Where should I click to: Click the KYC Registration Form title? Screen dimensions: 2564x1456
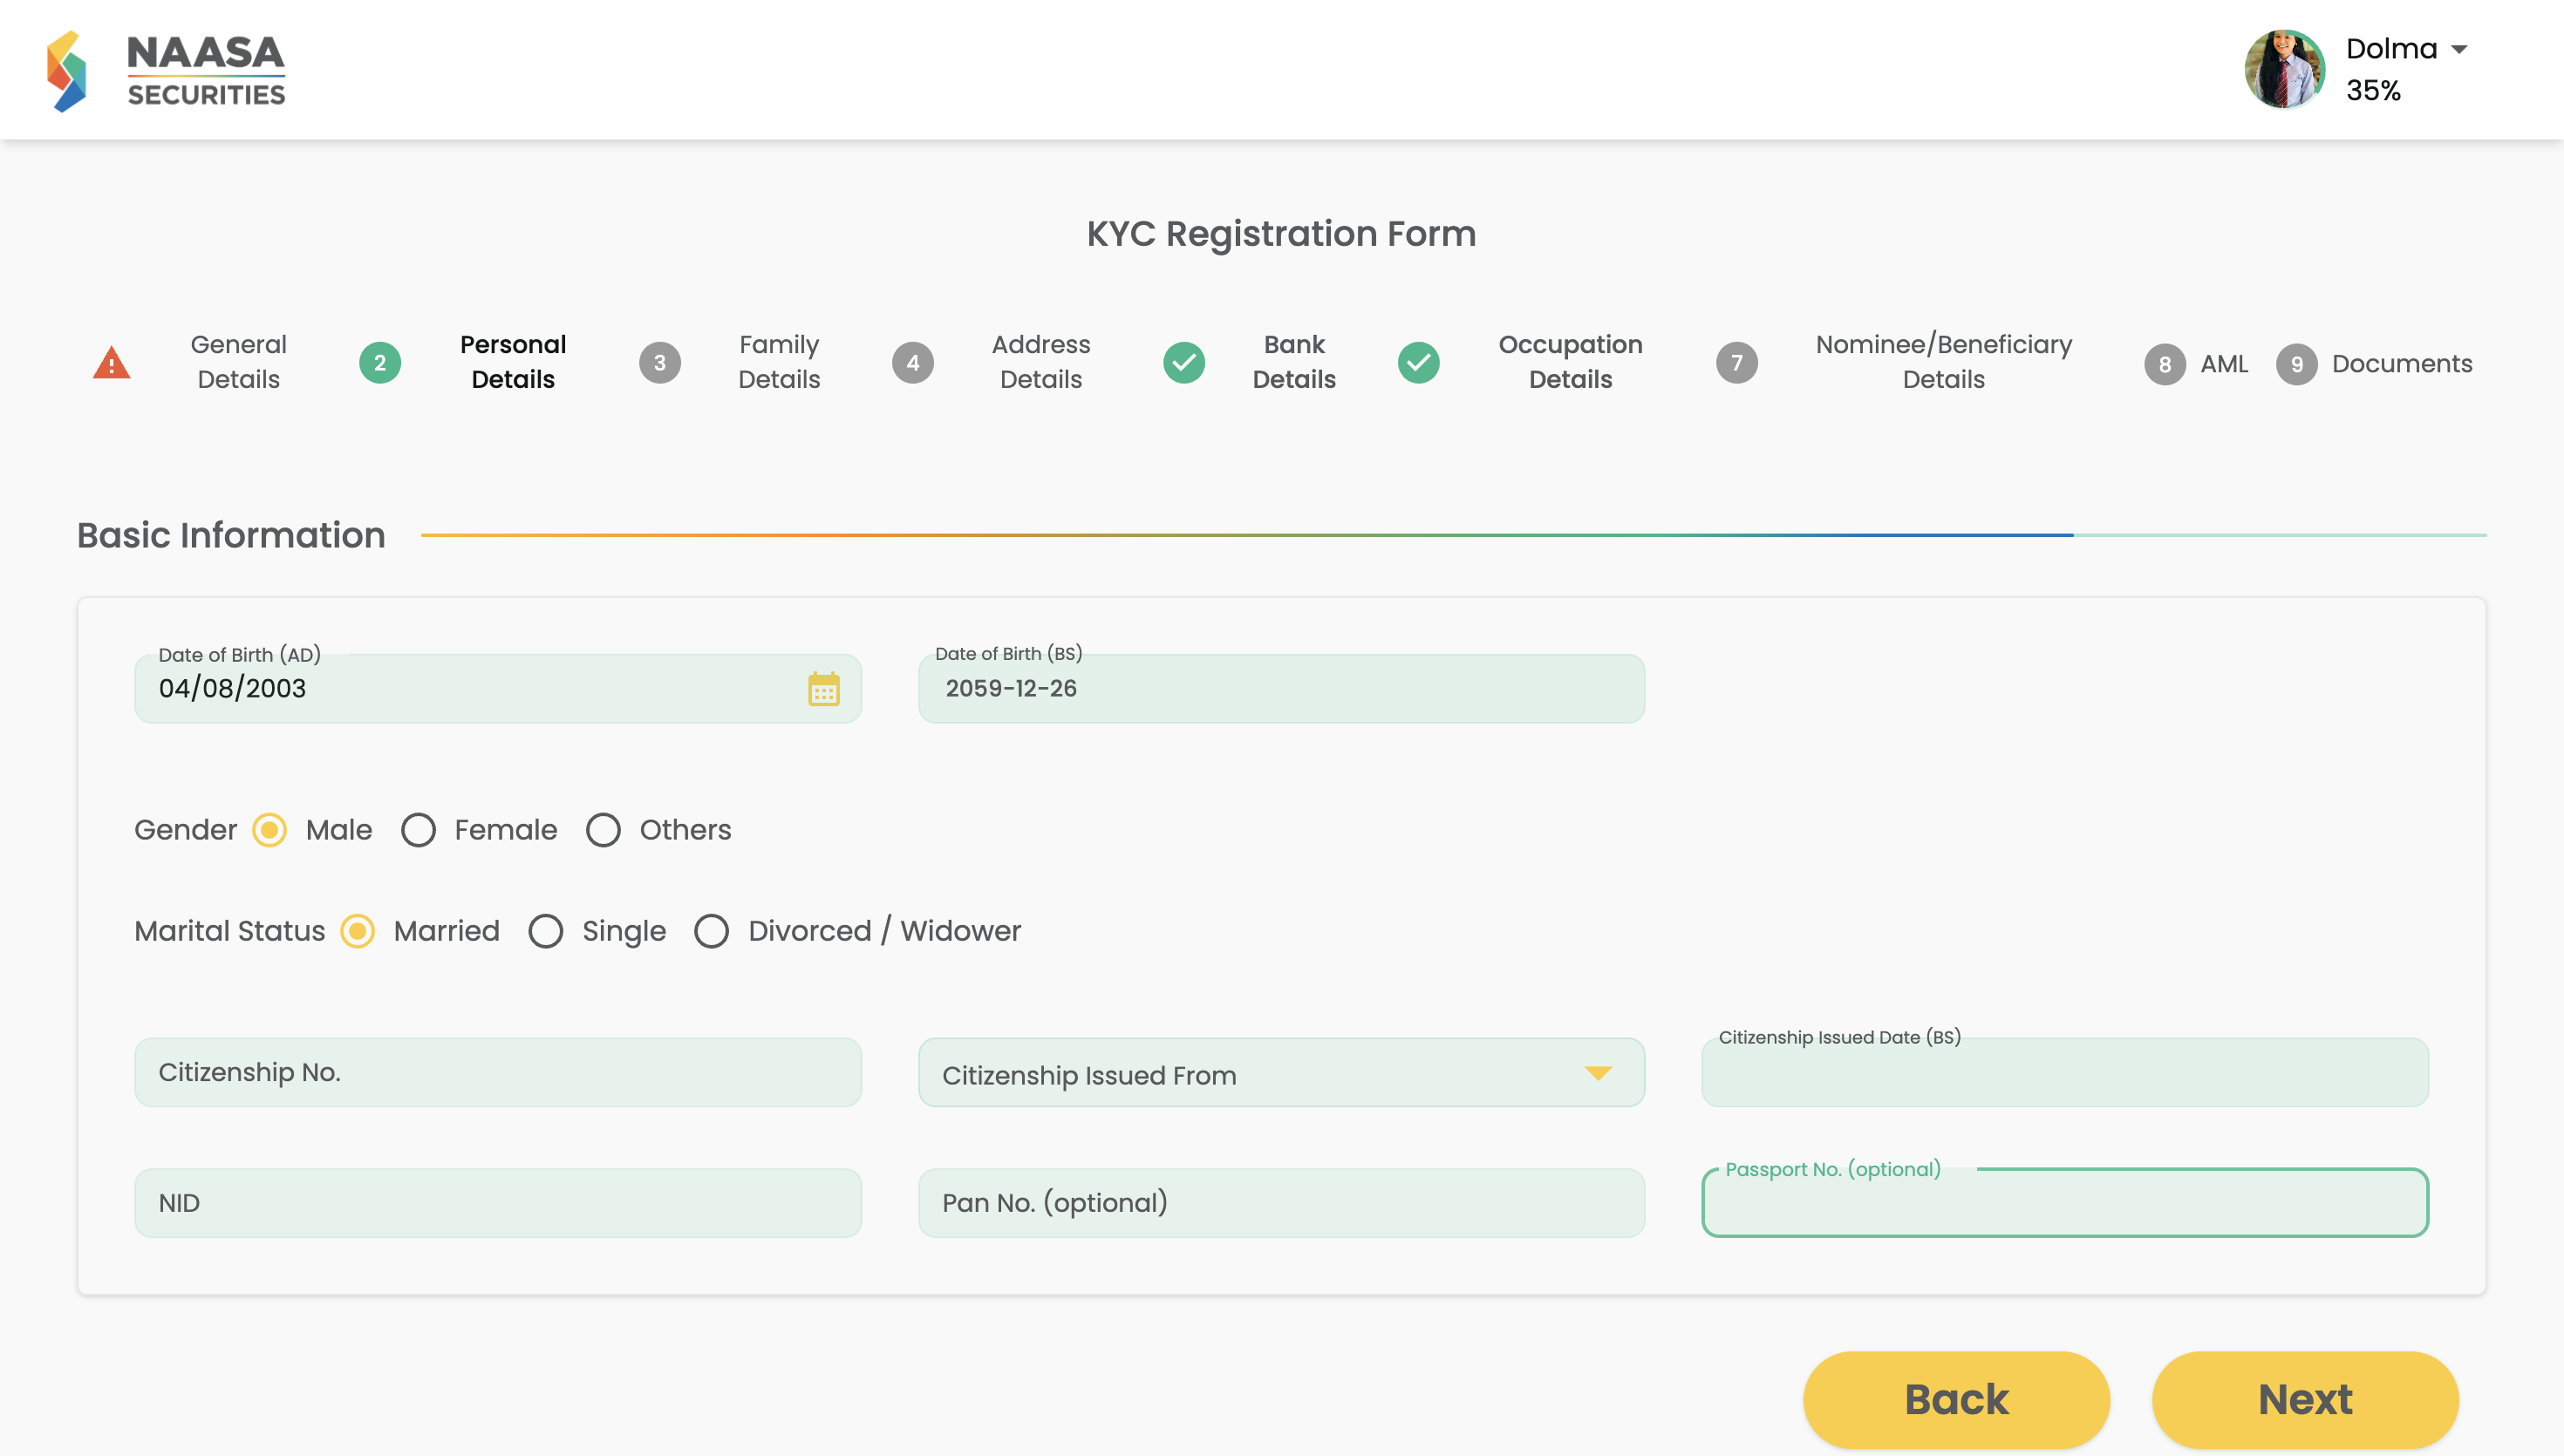(x=1281, y=234)
